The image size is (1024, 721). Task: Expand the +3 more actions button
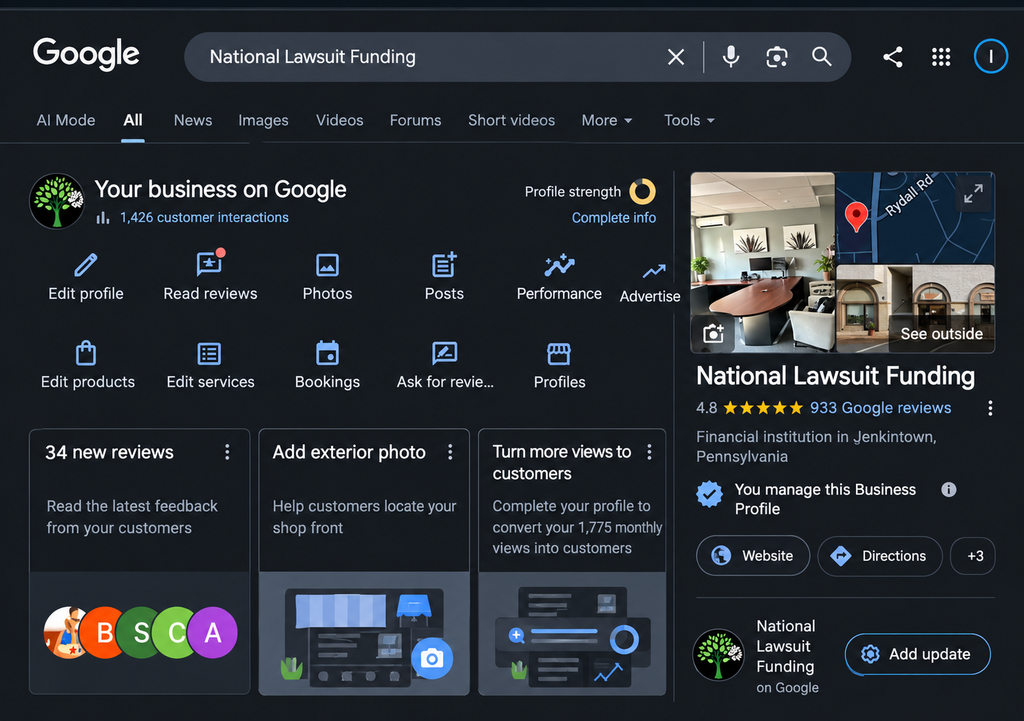tap(972, 556)
